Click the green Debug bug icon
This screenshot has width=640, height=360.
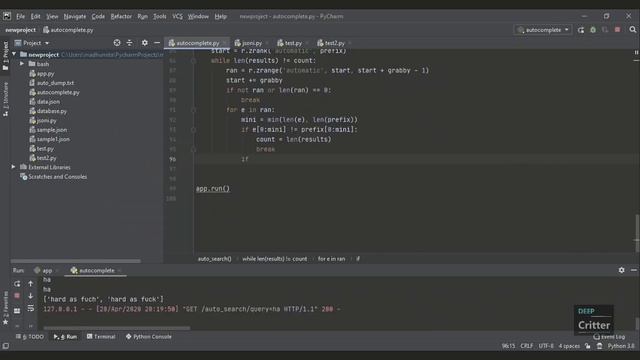[593, 30]
